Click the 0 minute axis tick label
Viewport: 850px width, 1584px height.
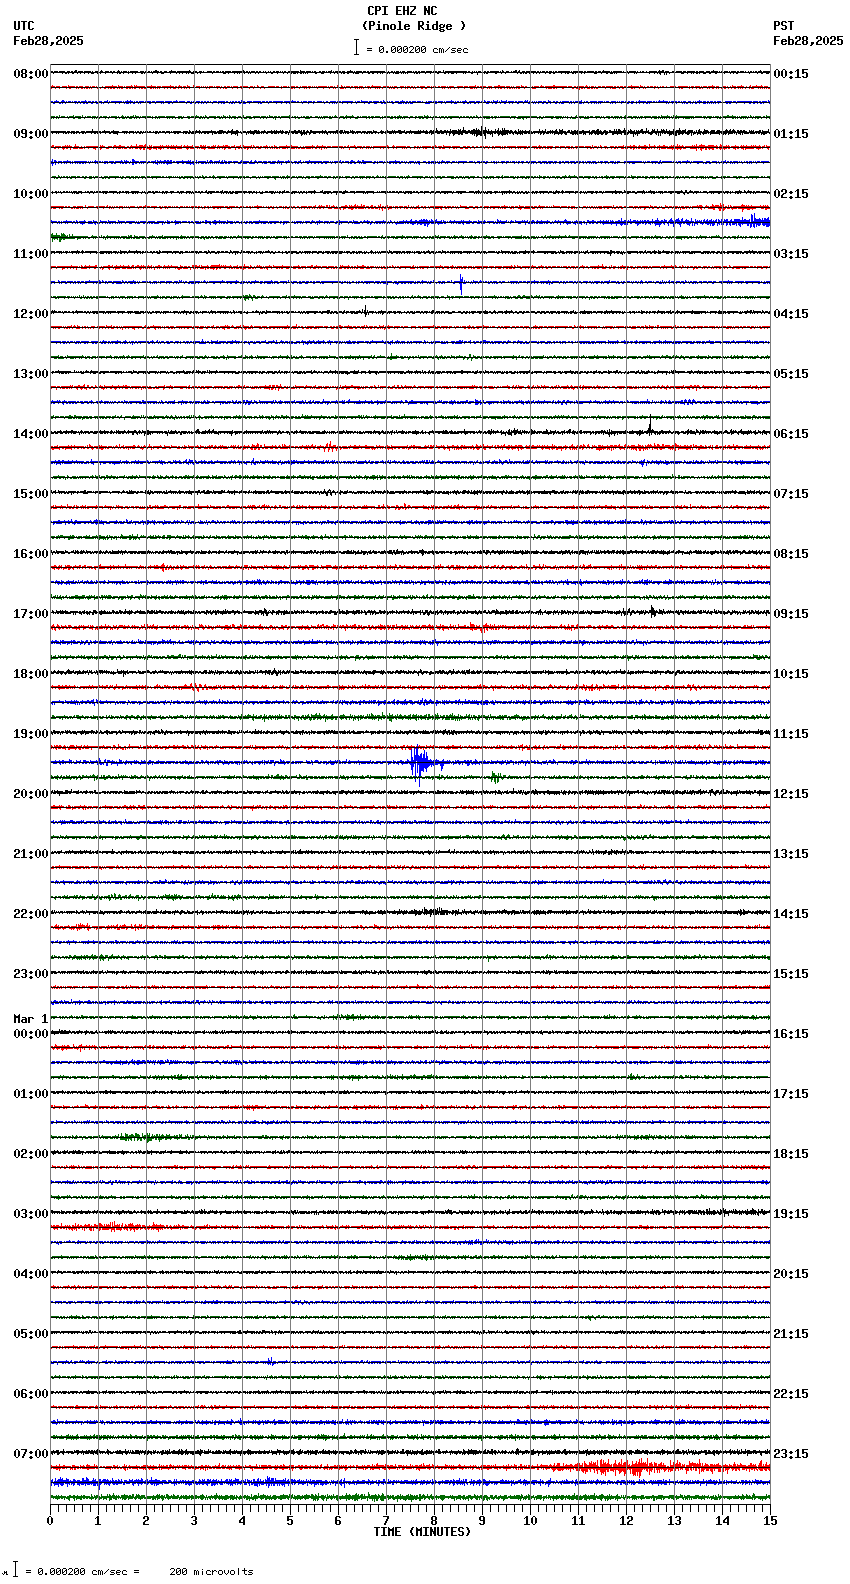pos(50,1521)
